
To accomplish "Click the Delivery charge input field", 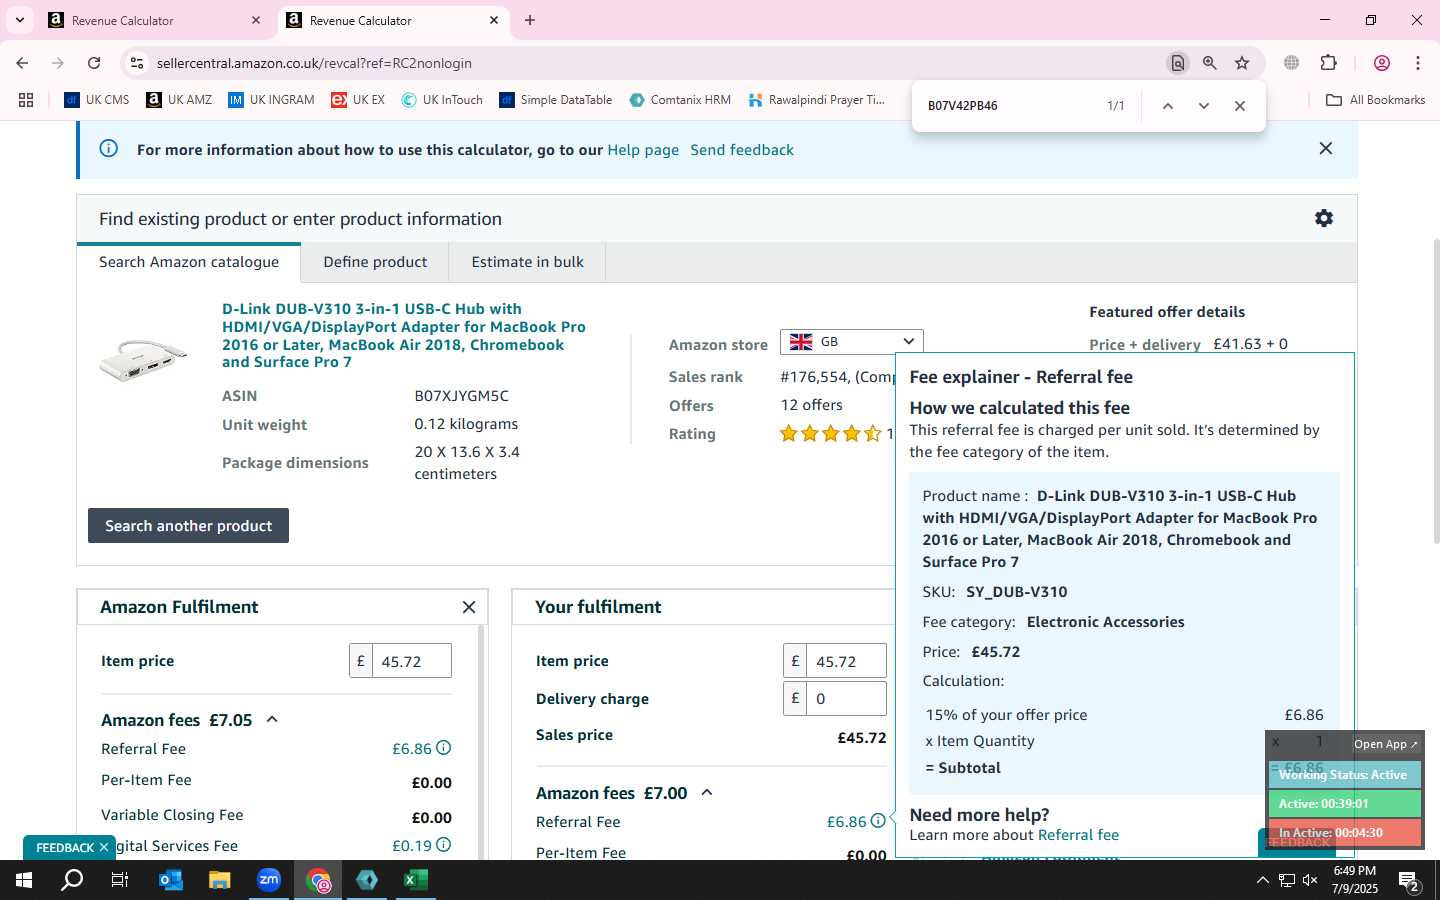I will tap(846, 699).
